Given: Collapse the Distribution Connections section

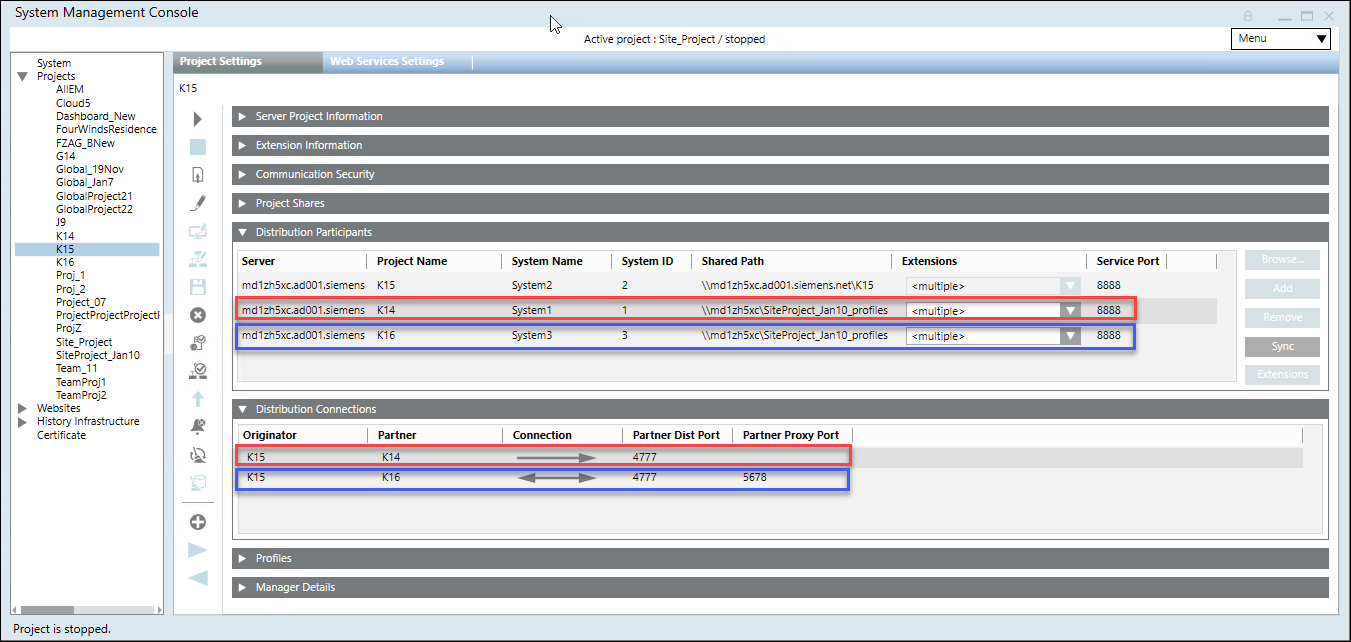Looking at the screenshot, I should point(242,410).
